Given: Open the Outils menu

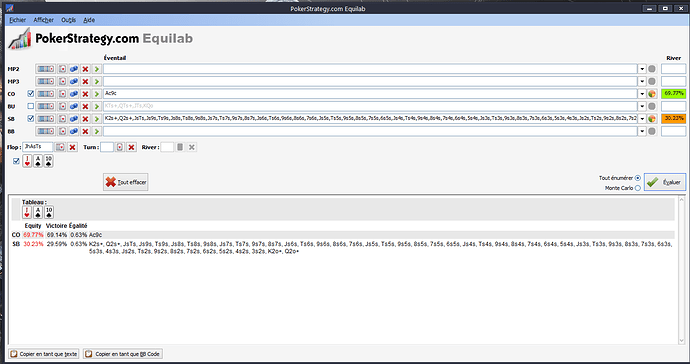Looking at the screenshot, I should [68, 20].
